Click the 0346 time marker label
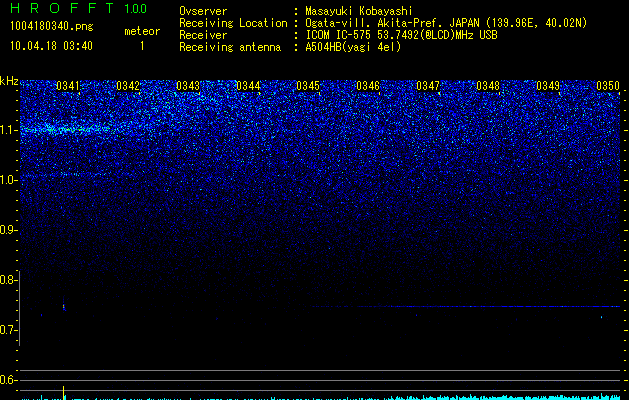This screenshot has height=400, width=629. [368, 86]
